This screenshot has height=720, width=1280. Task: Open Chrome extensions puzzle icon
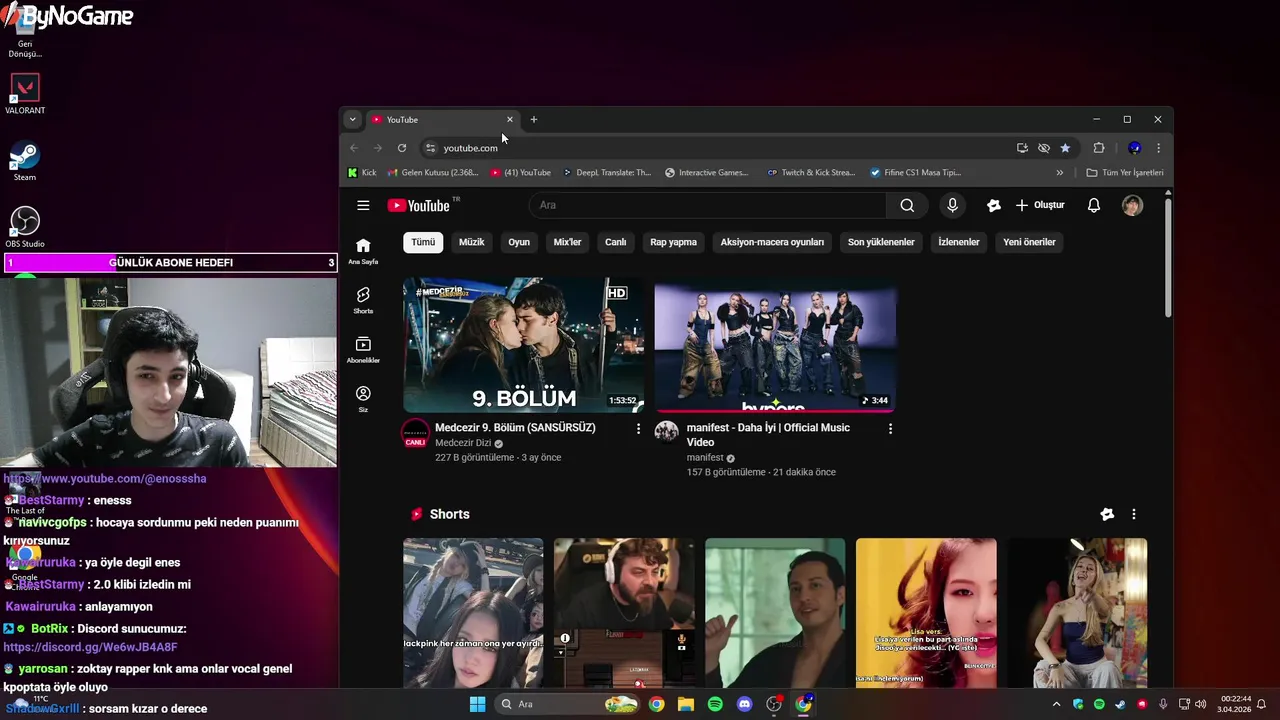click(1099, 148)
